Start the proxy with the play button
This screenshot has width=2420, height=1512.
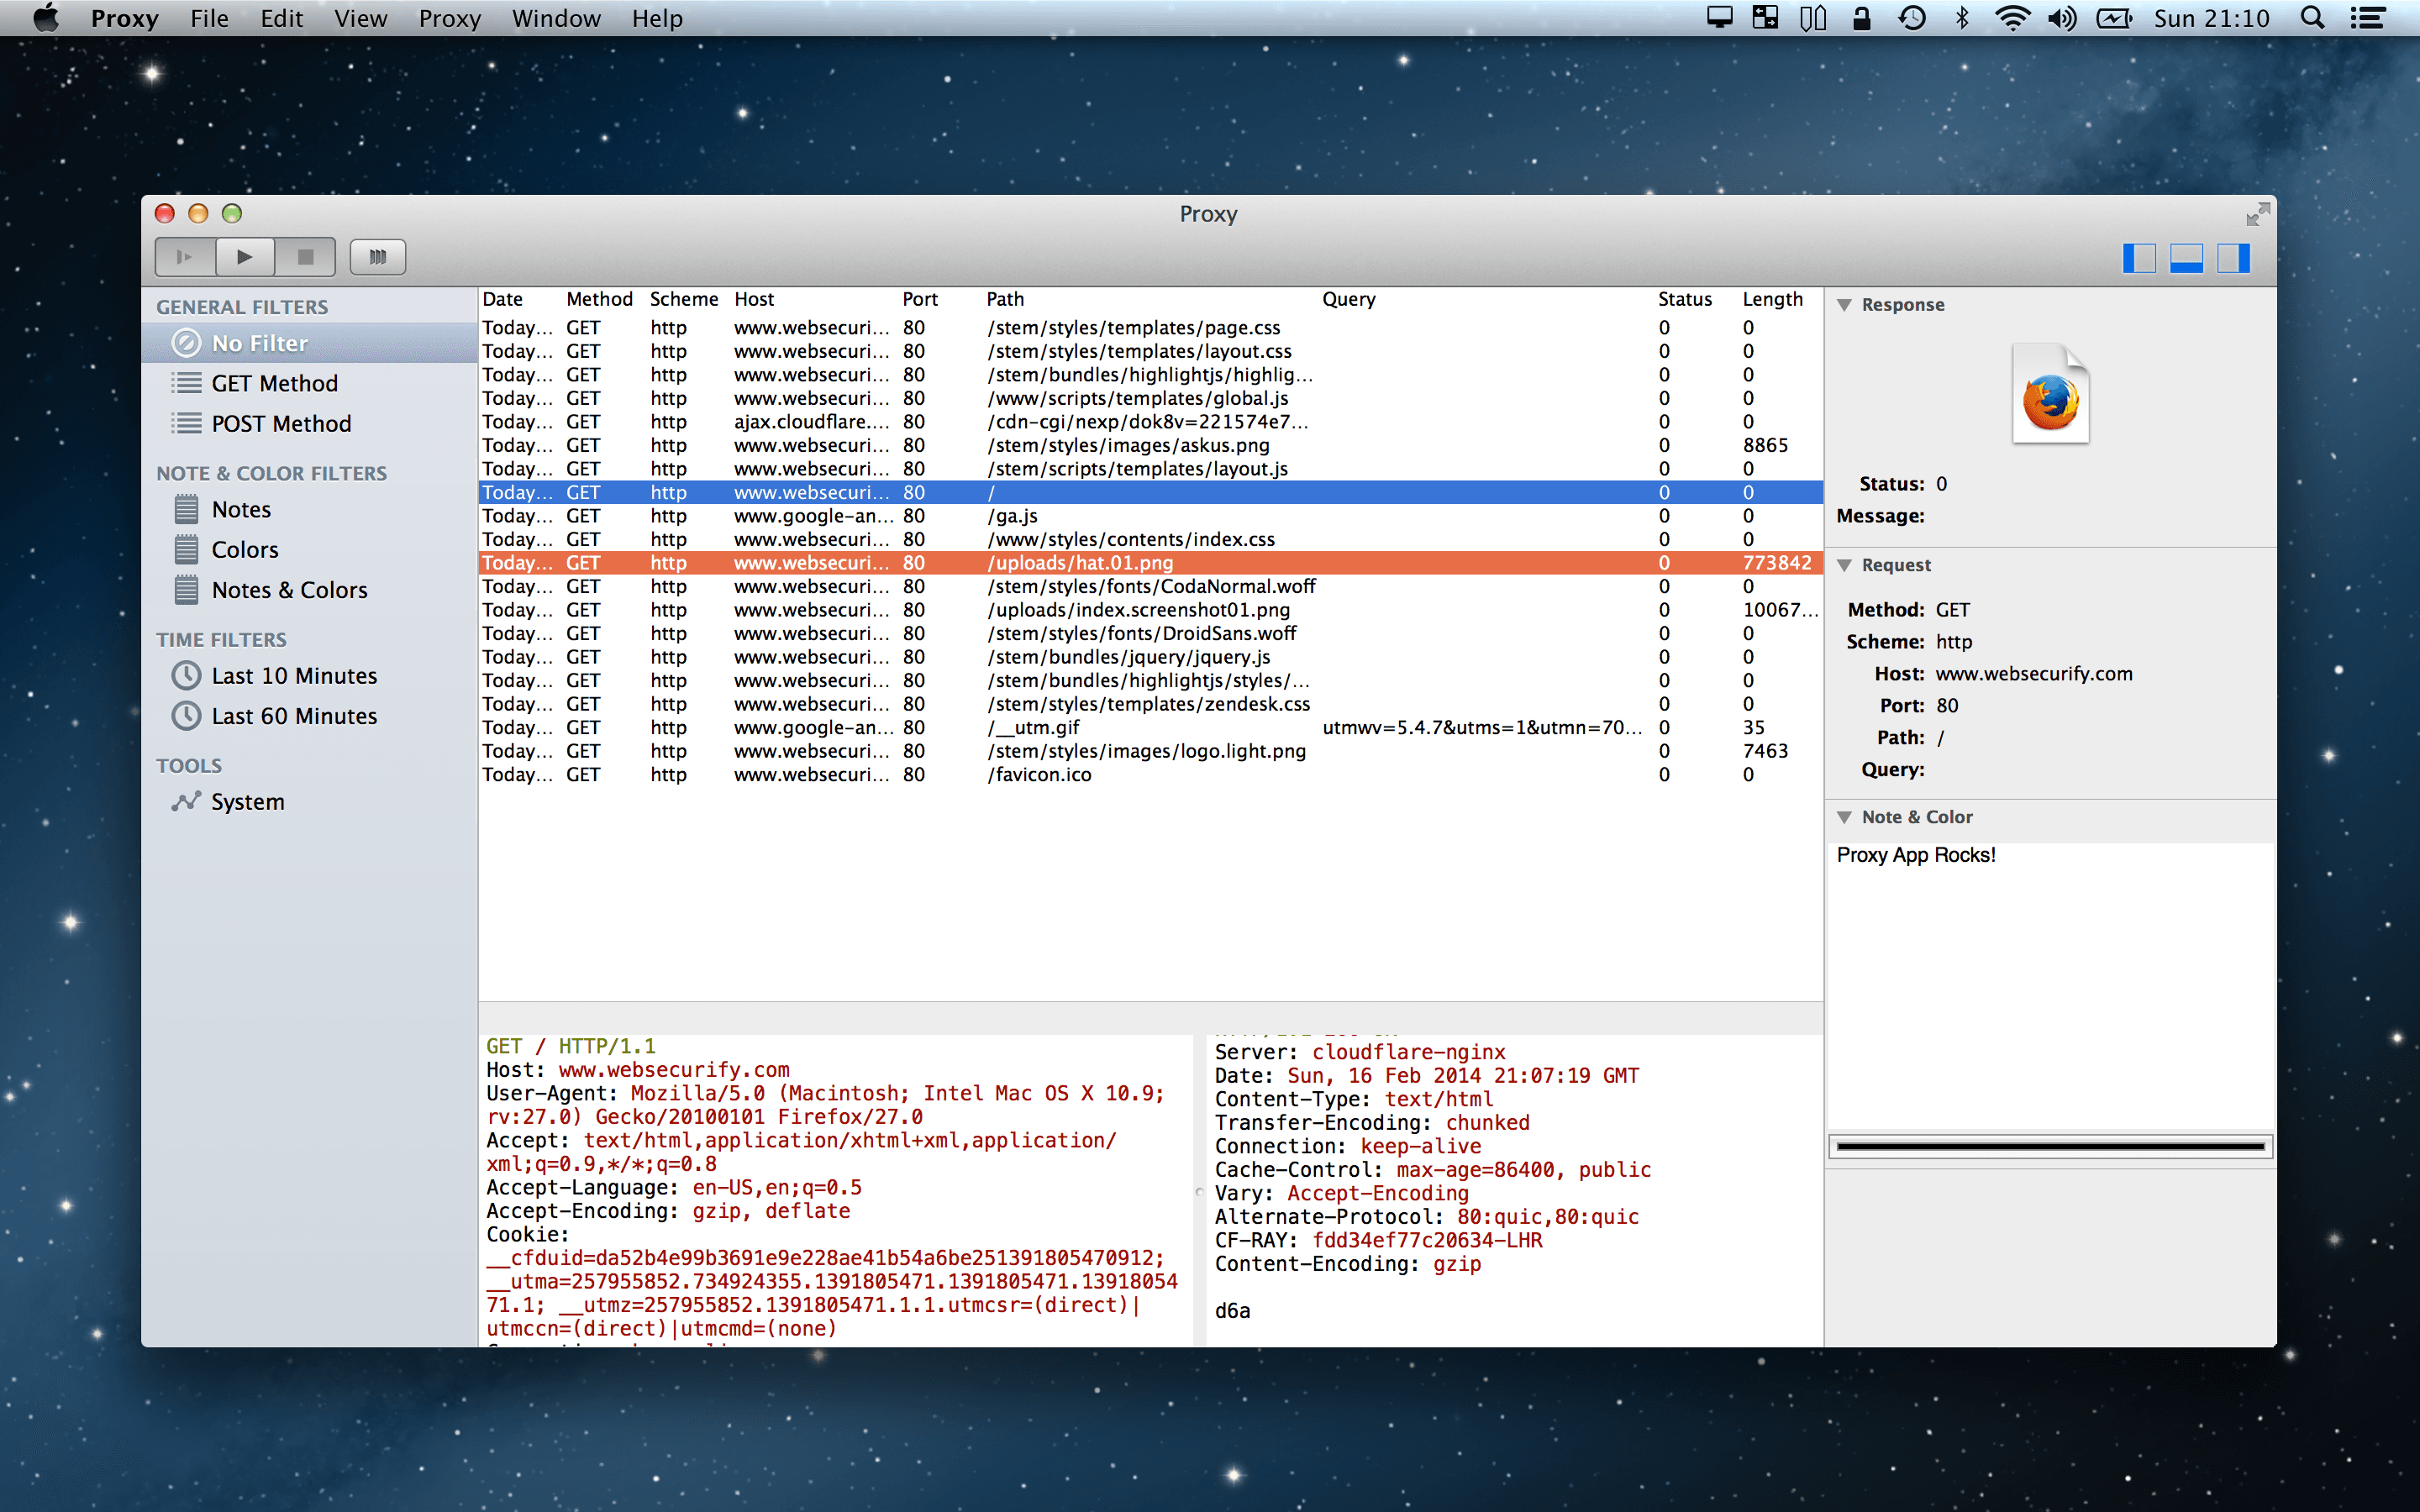click(245, 257)
